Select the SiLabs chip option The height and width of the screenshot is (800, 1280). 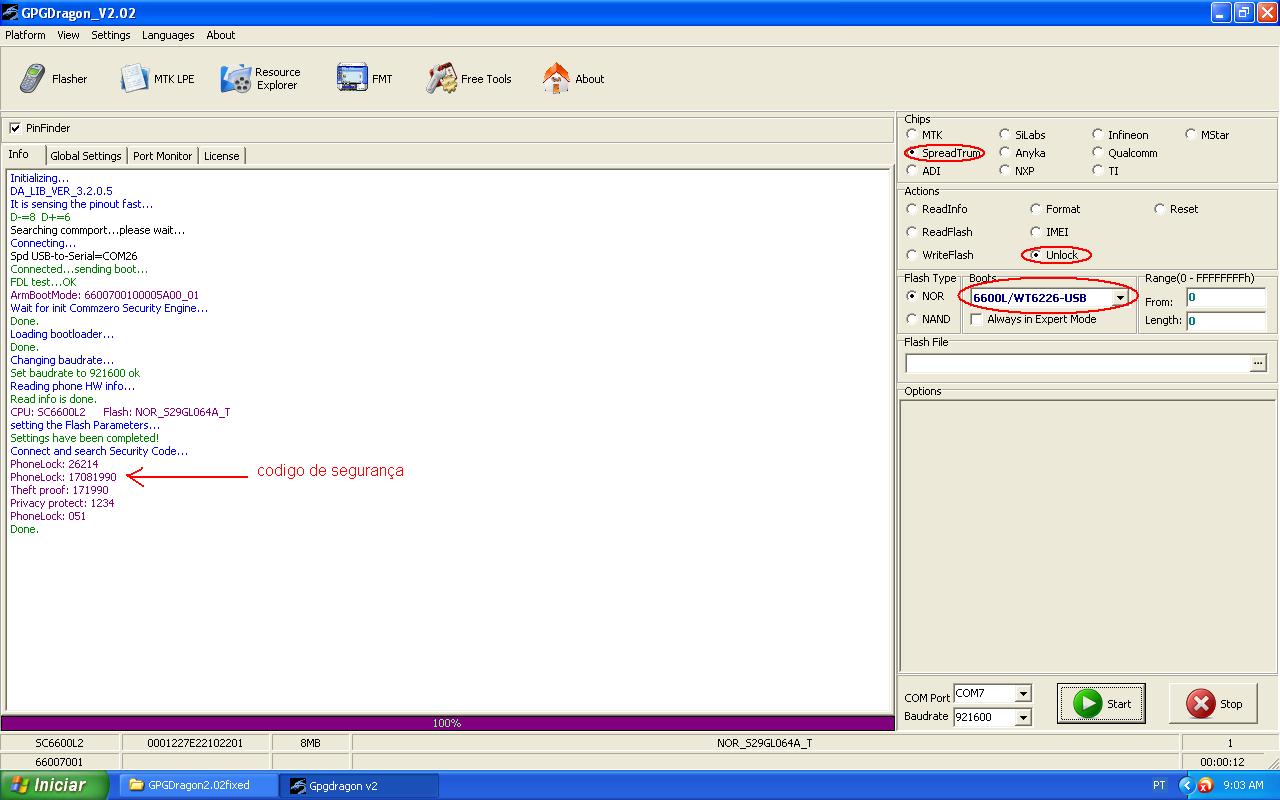click(x=1005, y=135)
